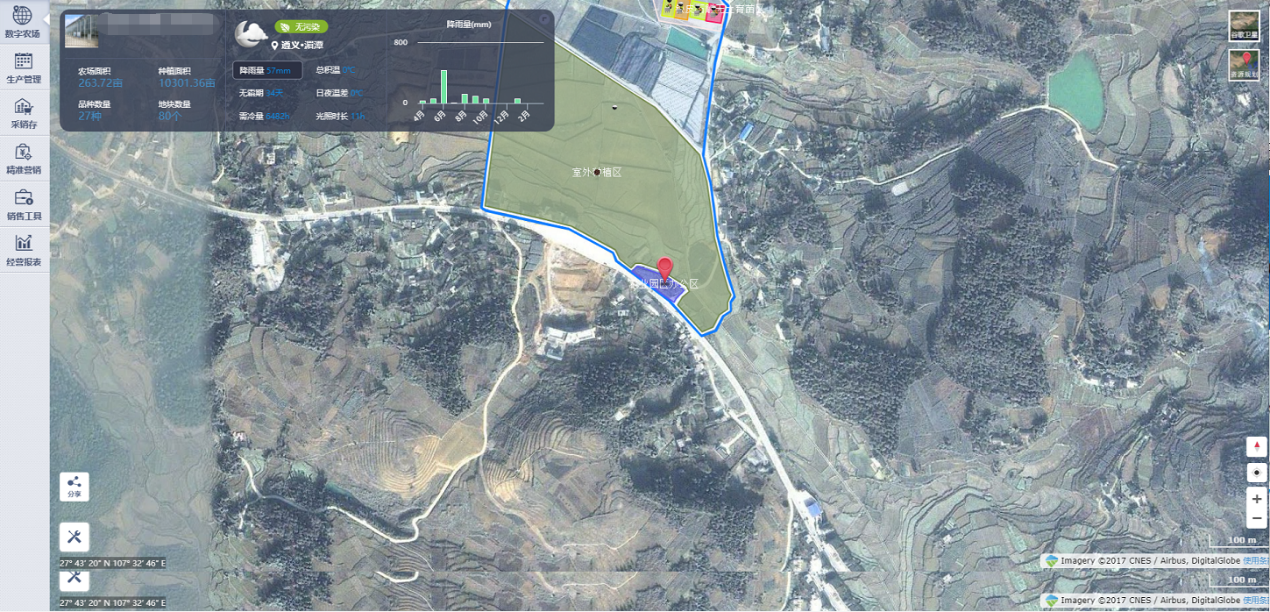Viewport: 1270px width, 612px height.
Task: Open the 数字农场 sidebar item
Action: [23, 22]
